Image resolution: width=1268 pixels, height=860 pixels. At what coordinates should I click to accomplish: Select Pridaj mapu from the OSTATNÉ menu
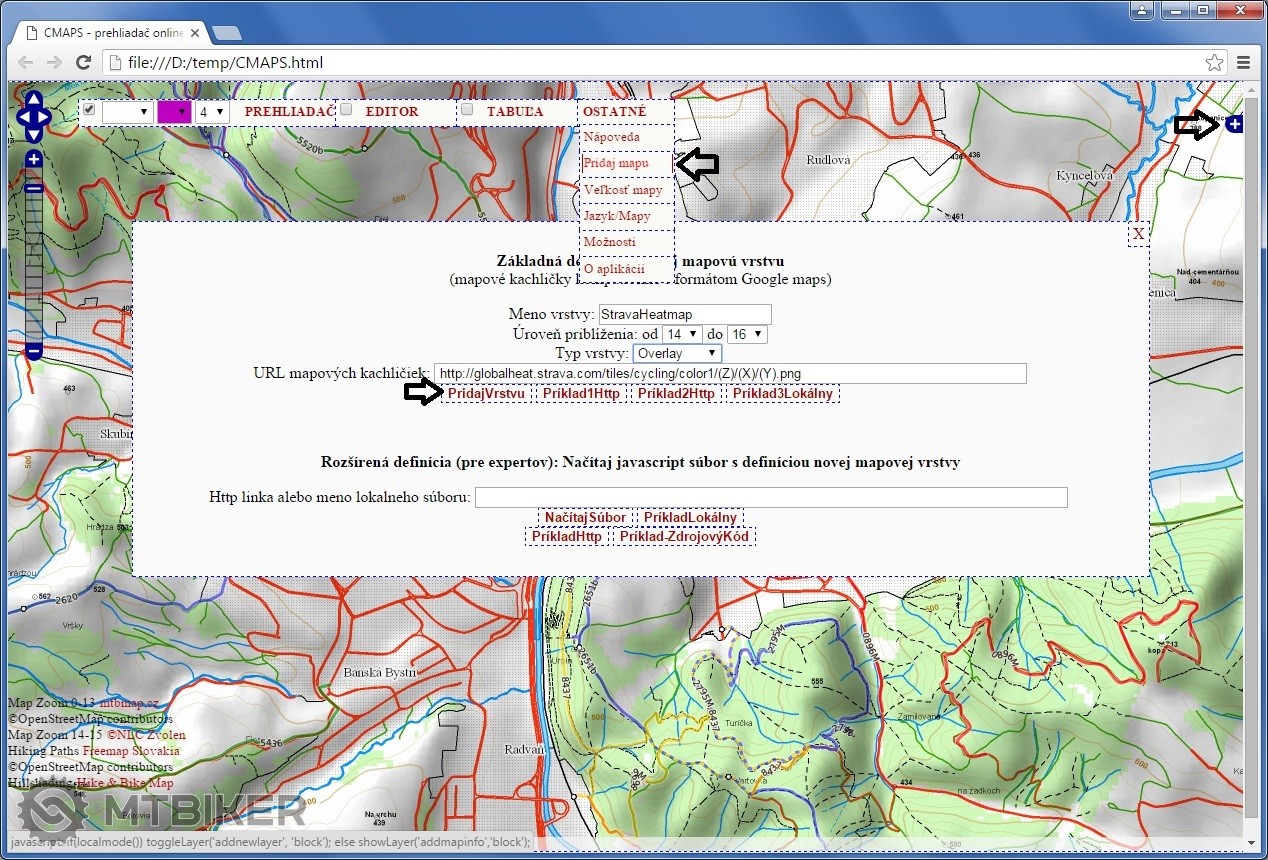tap(616, 163)
